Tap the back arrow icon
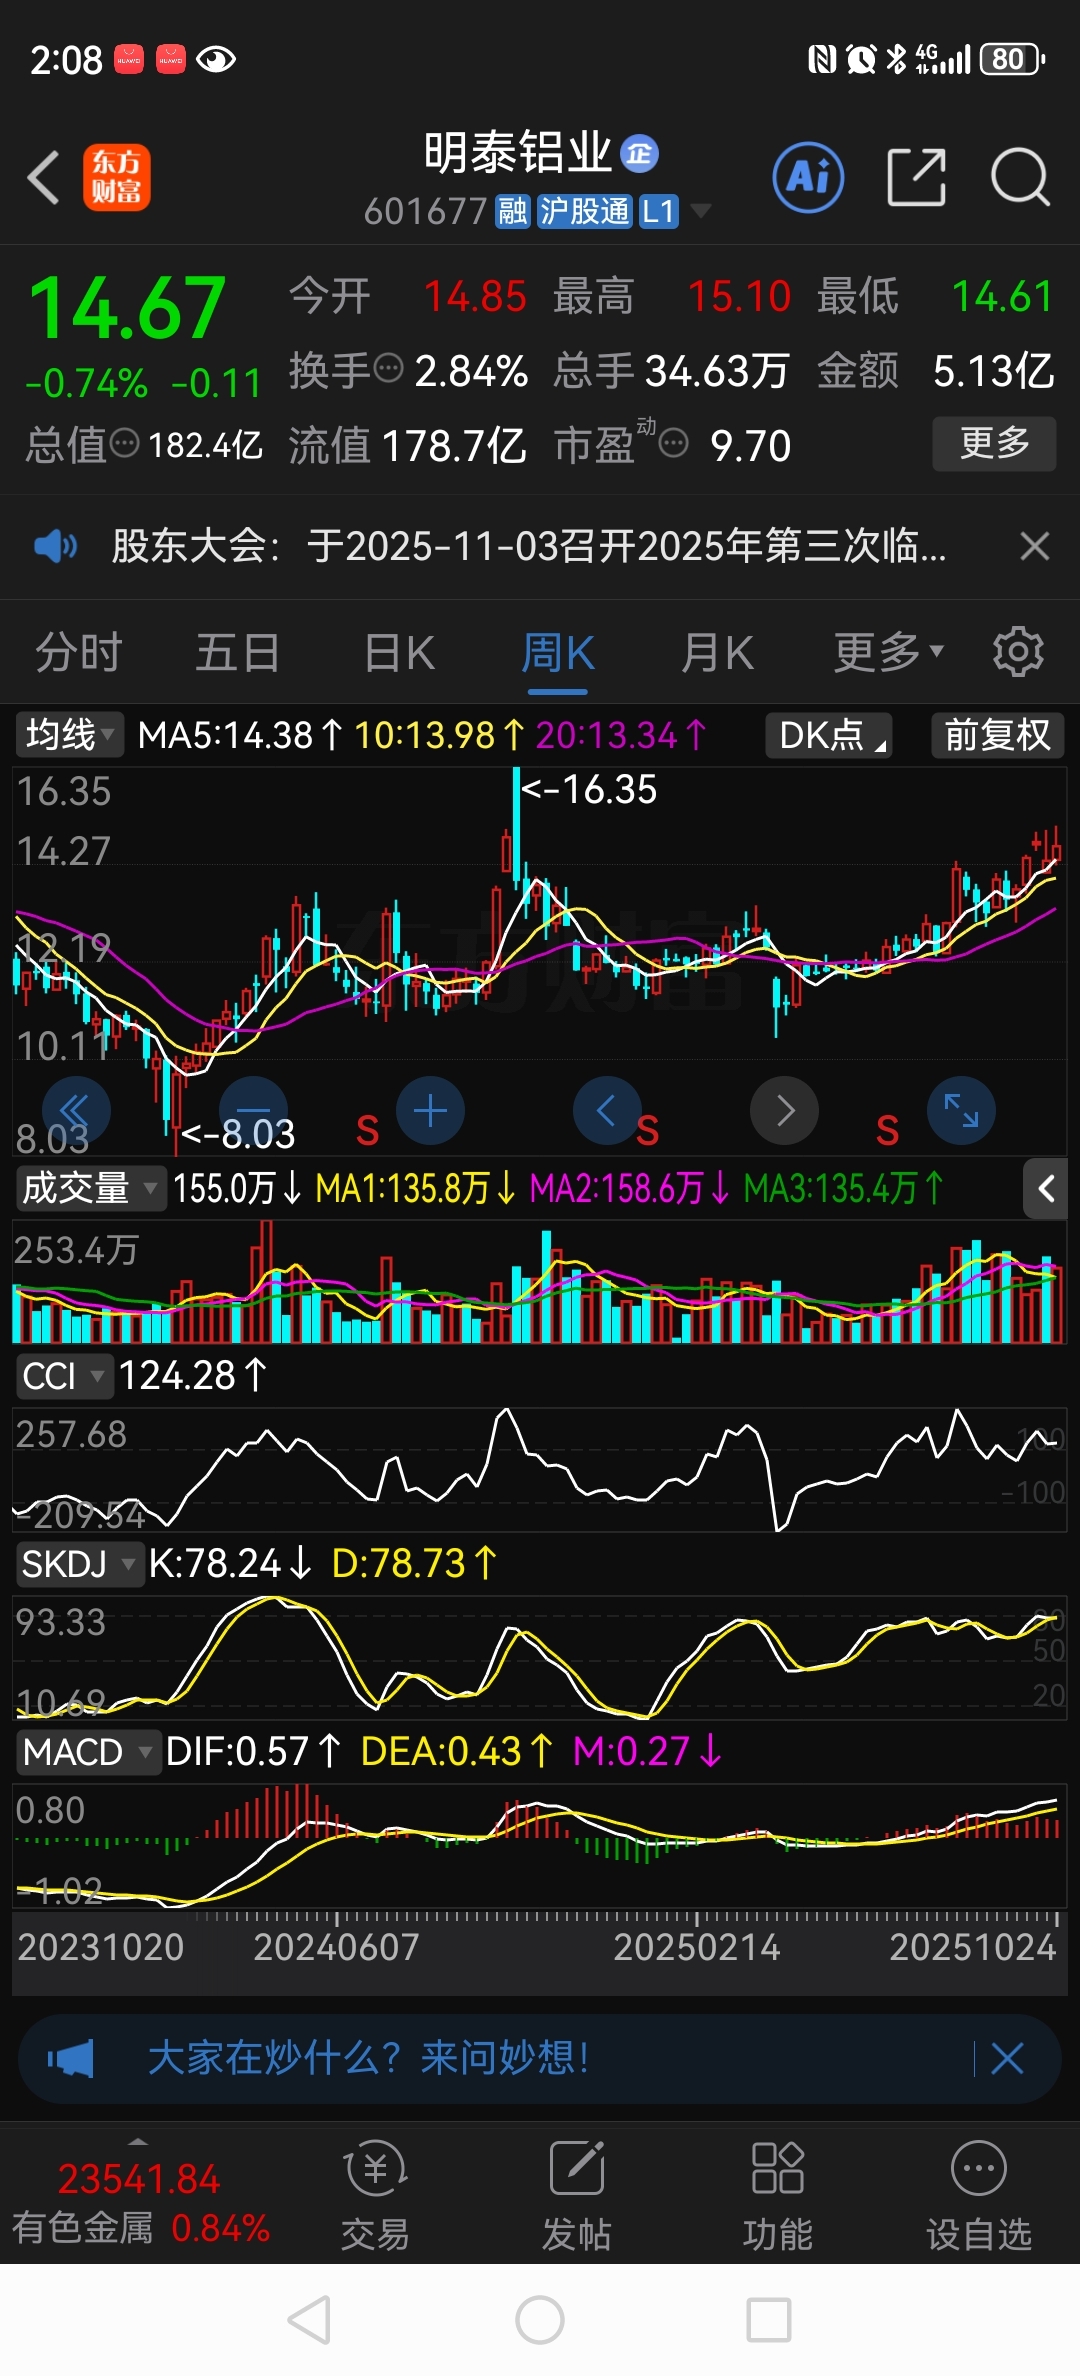Screen dimensions: 1080x2376 [44, 178]
